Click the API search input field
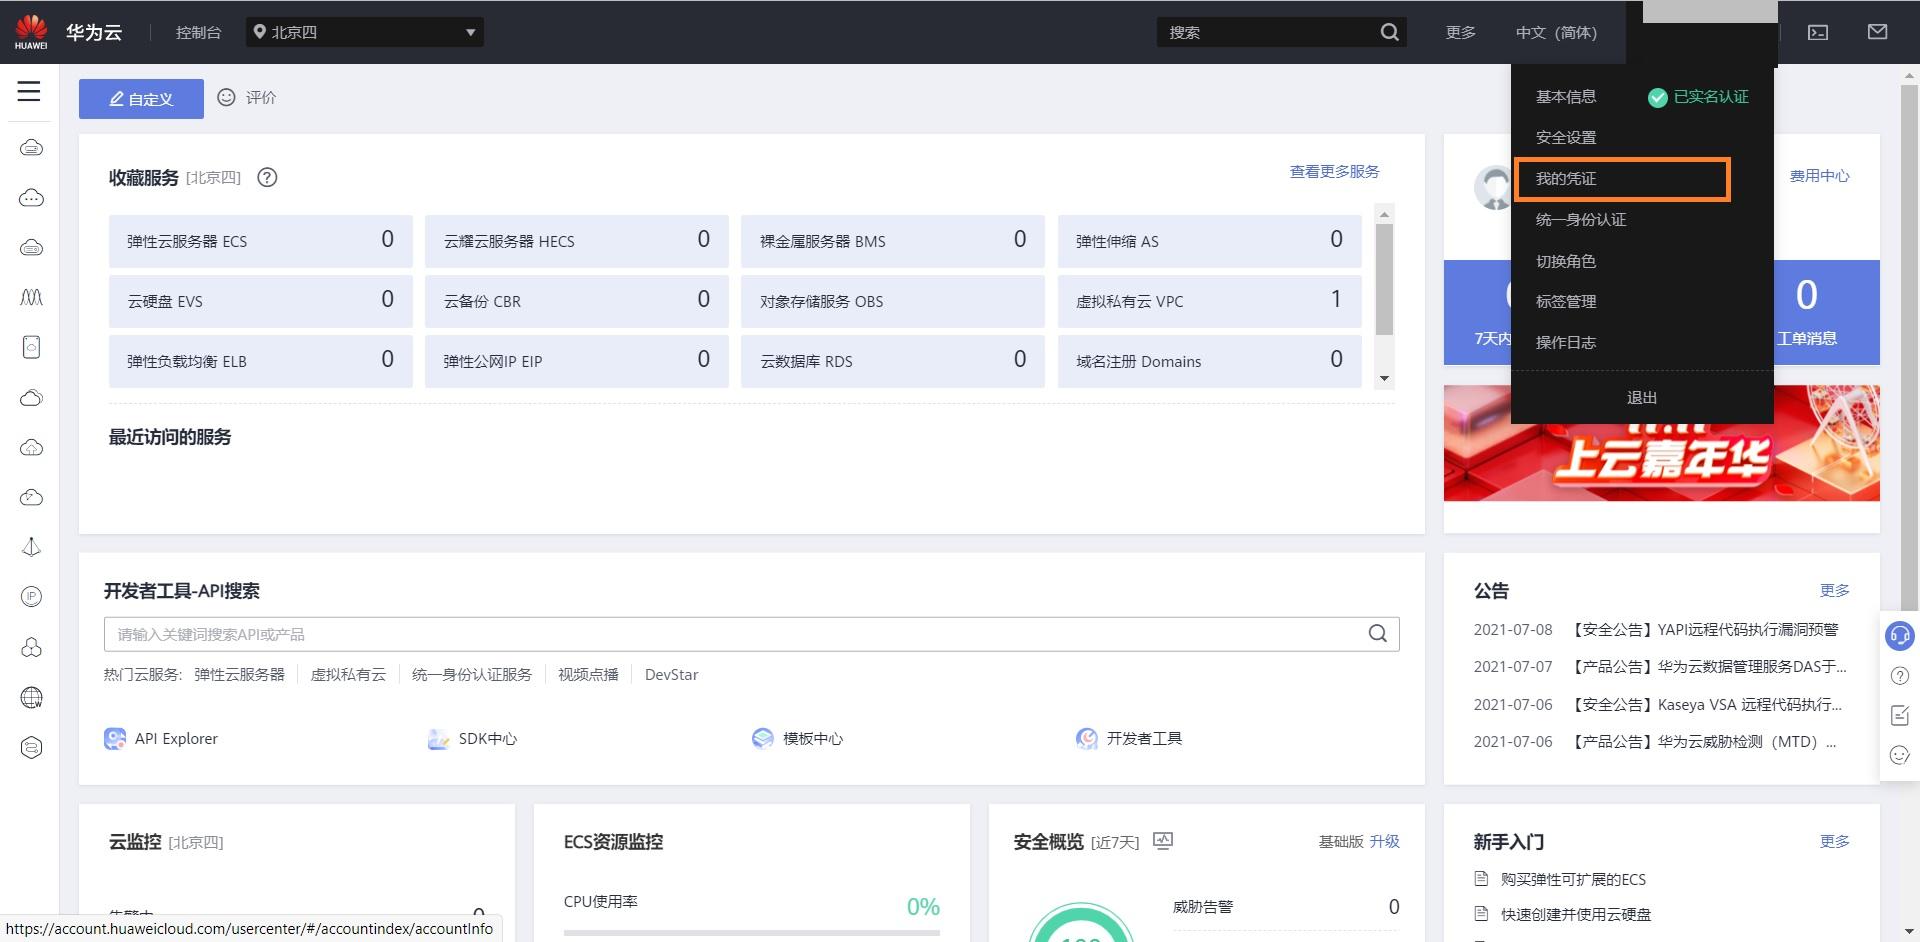The height and width of the screenshot is (942, 1920). 751,634
